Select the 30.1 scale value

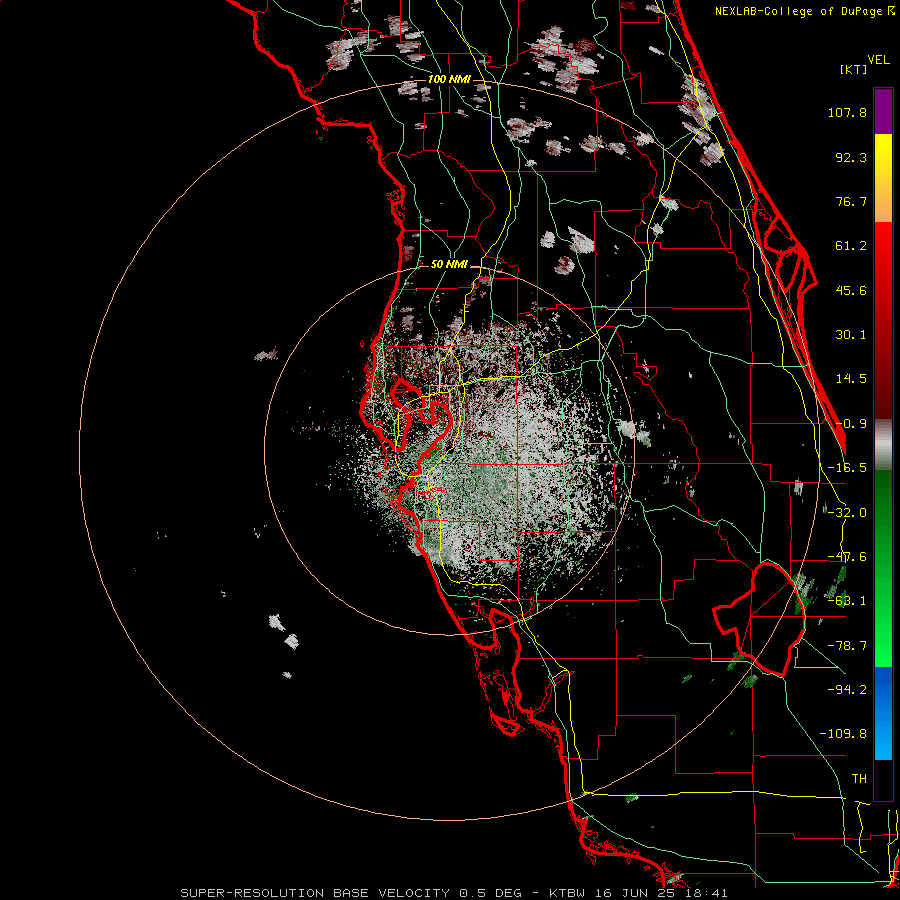[x=851, y=335]
